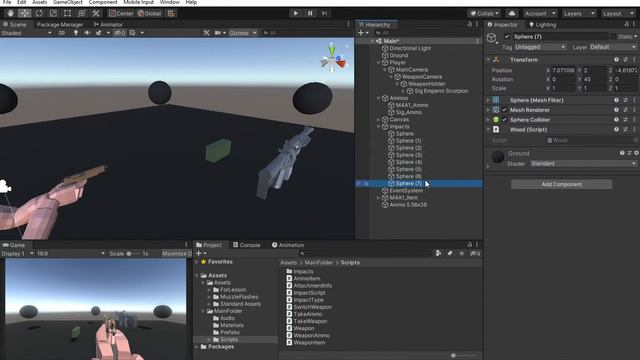This screenshot has height=360, width=640.
Task: Toggle the Global handle rotation button
Action: [149, 13]
